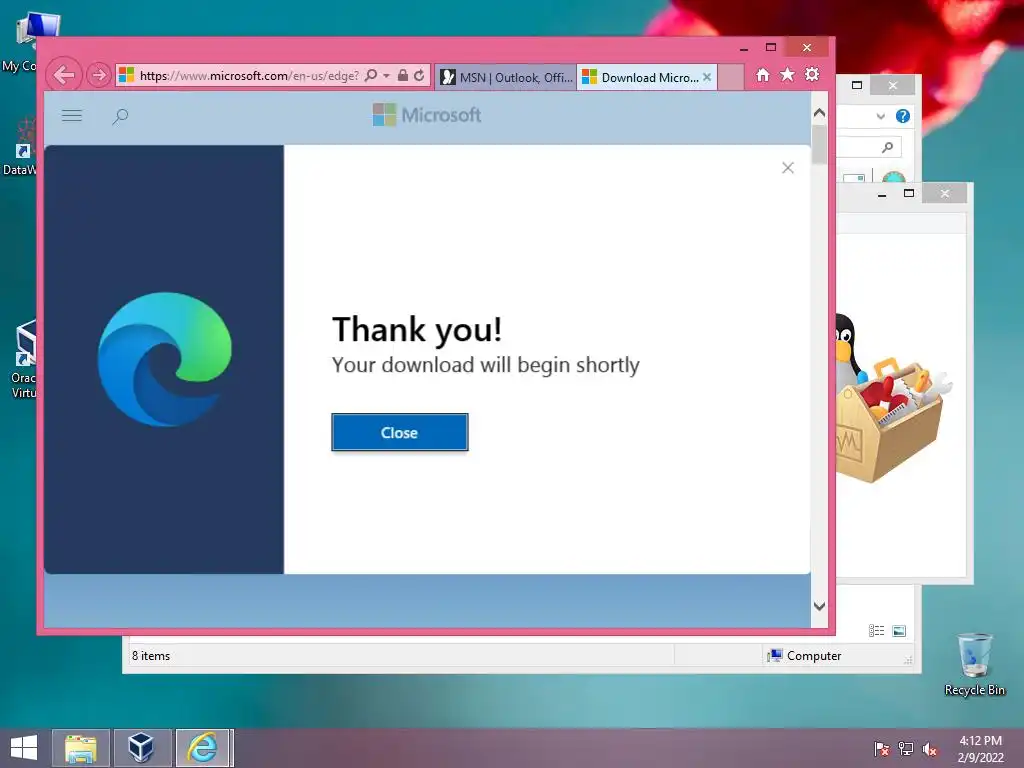Viewport: 1024px width, 768px height.
Task: Click the browser Back arrow button
Action: 64,75
